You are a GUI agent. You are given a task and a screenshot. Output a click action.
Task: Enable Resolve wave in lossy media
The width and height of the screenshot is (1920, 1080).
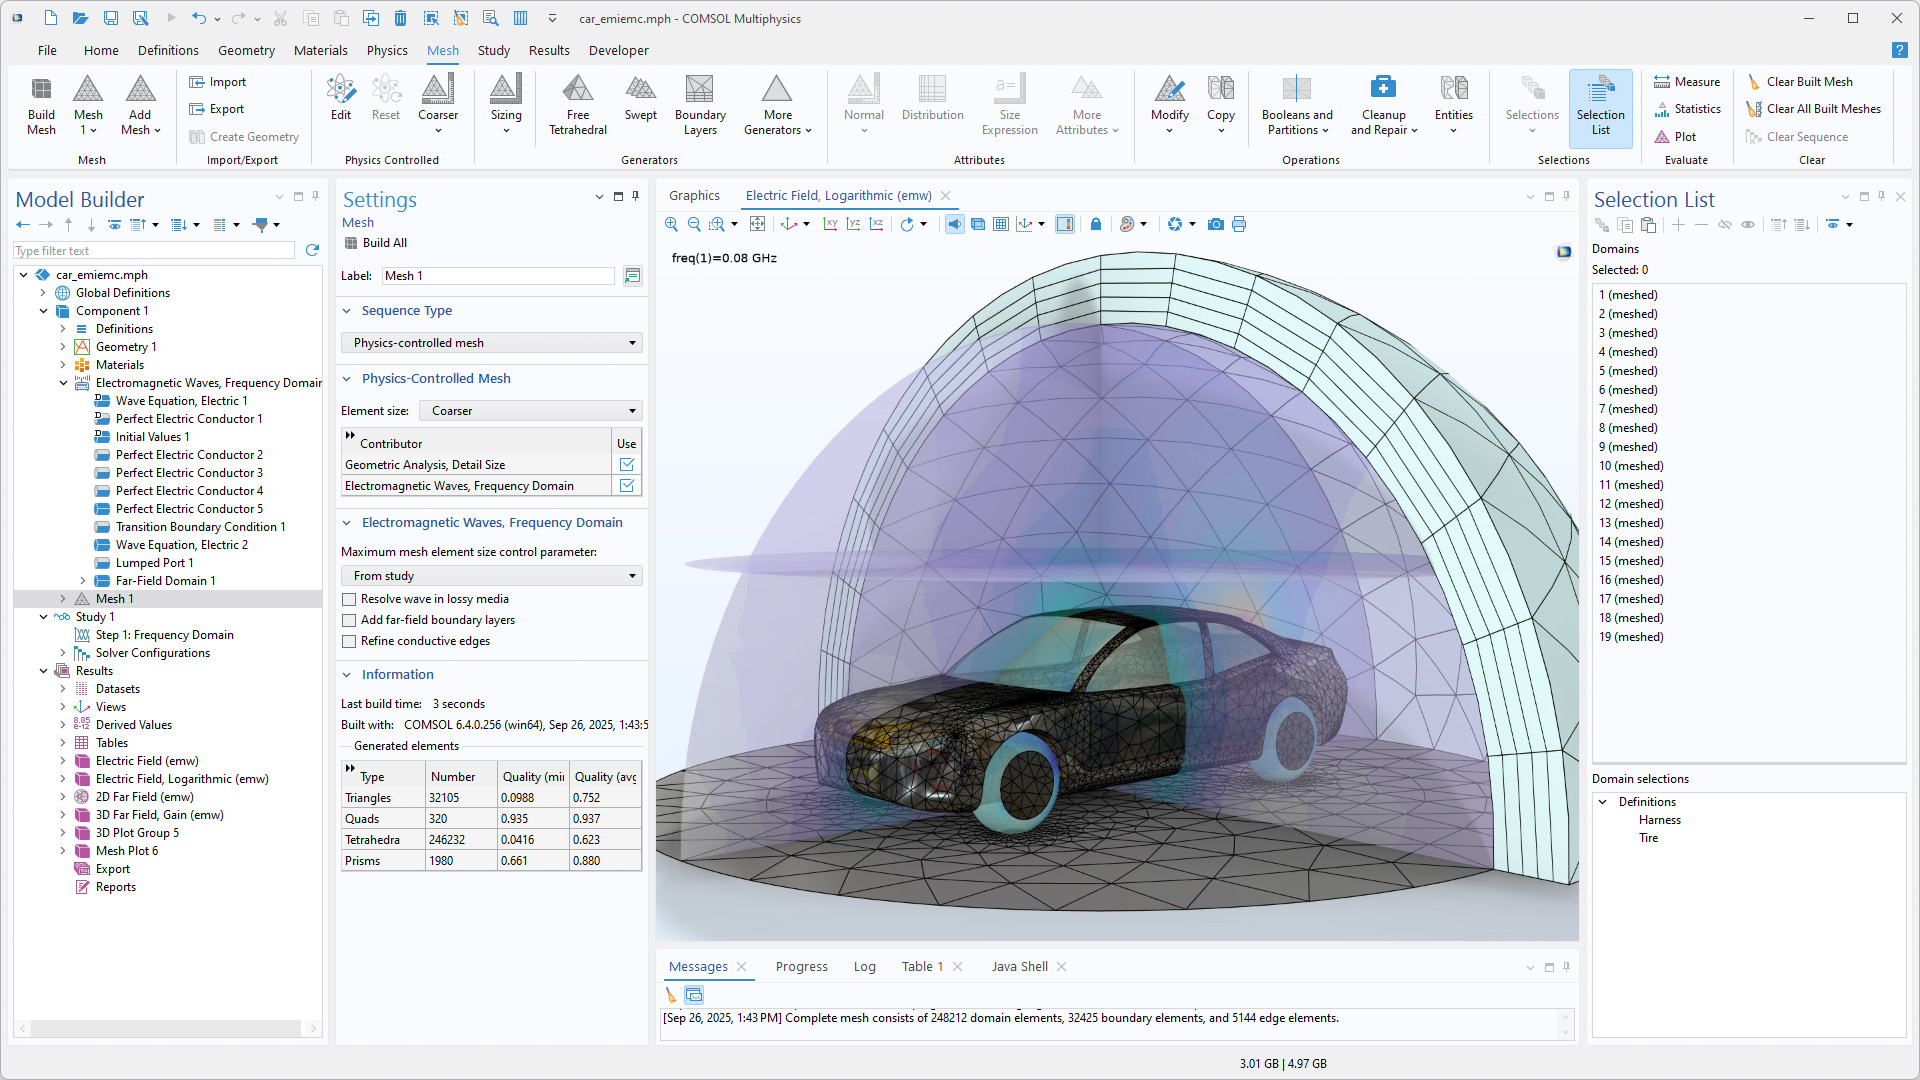coord(349,599)
